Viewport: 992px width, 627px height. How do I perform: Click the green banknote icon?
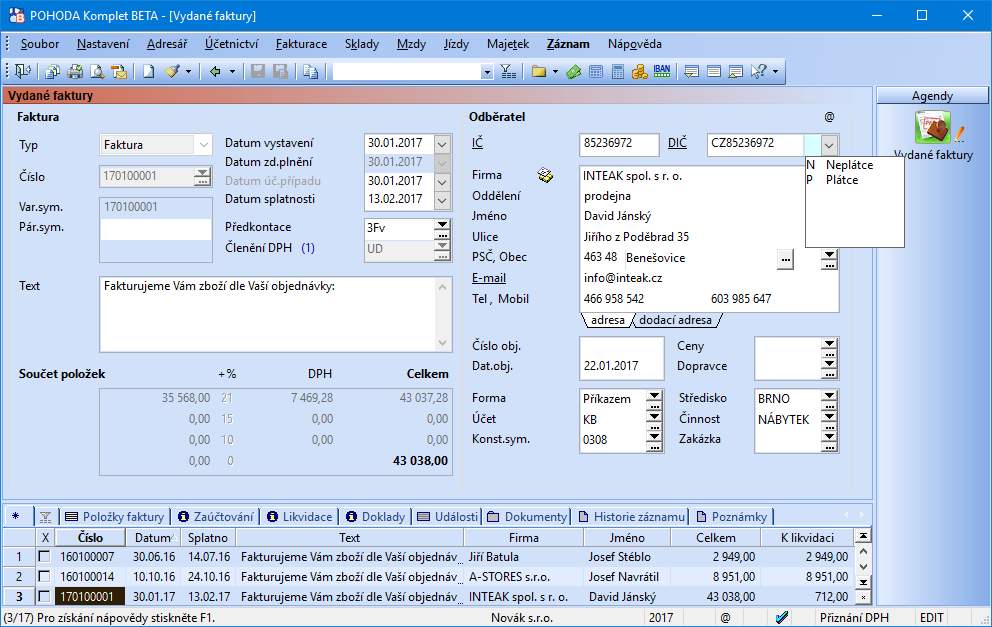[574, 71]
